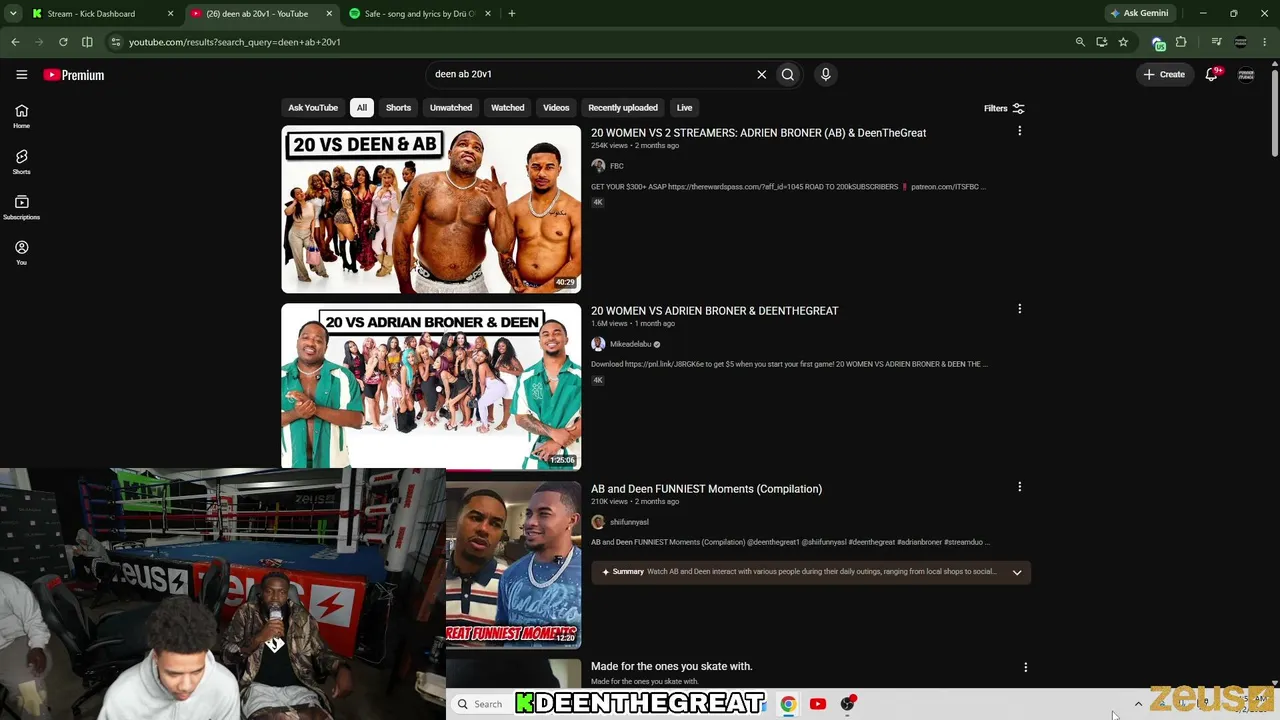Open the YouTube account avatar menu
Viewport: 1280px width, 720px height.
coord(1246,74)
